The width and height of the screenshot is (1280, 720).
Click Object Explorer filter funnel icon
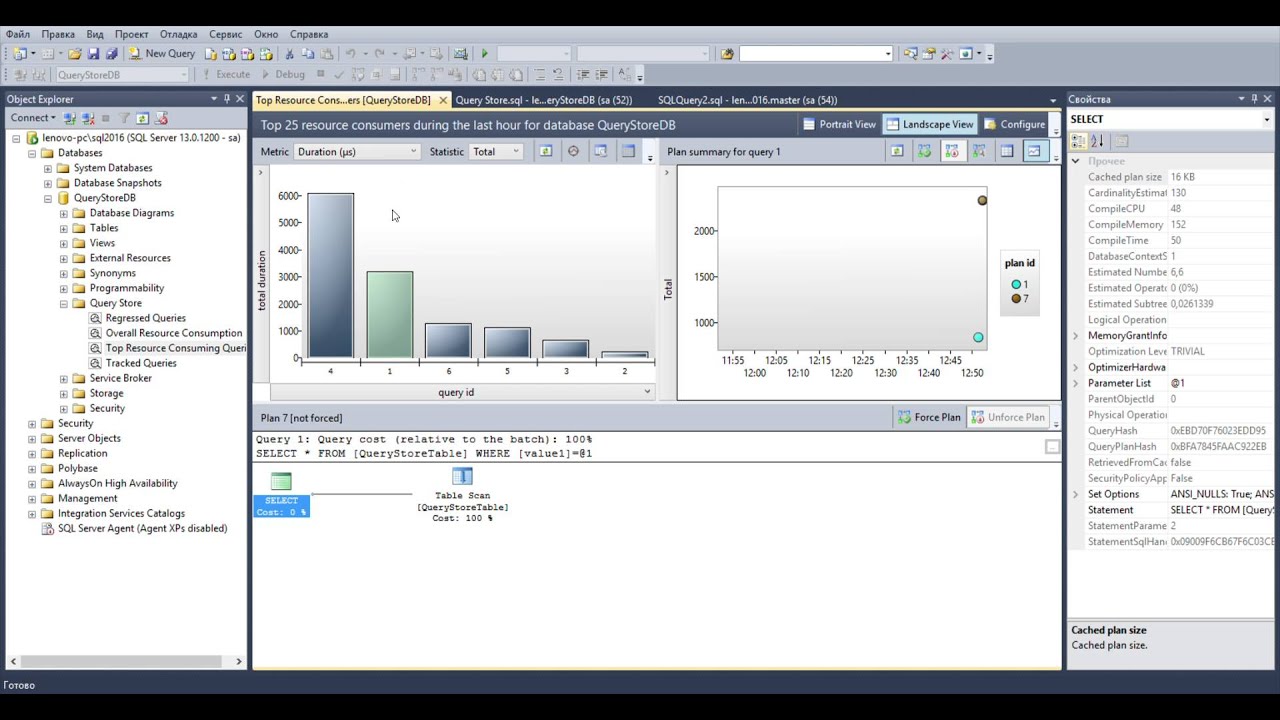(x=125, y=118)
